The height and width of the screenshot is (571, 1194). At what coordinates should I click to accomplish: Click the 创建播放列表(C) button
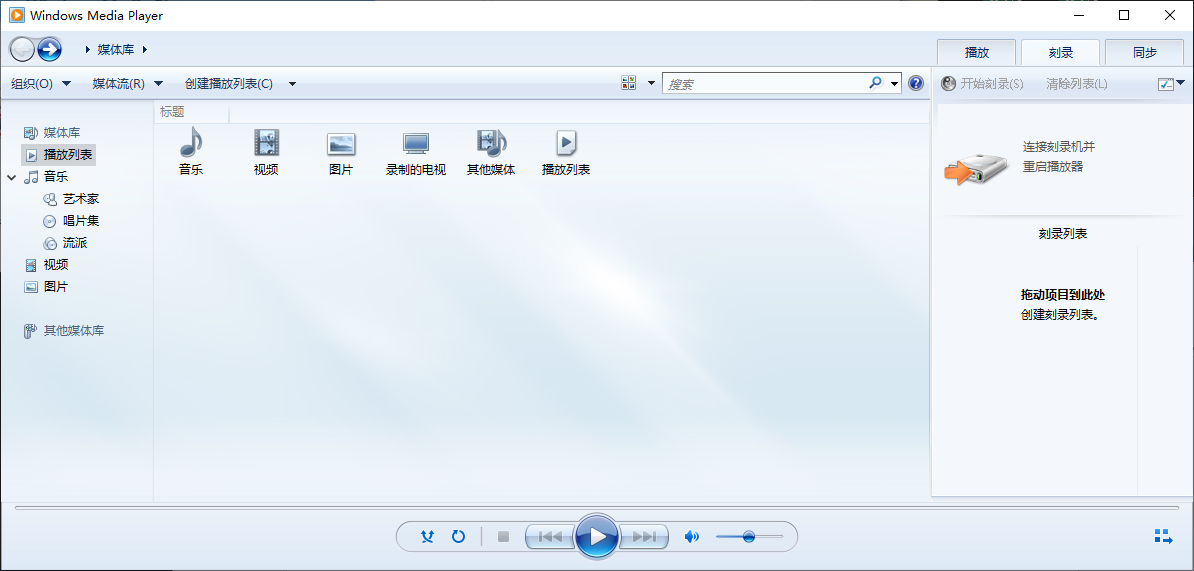228,84
